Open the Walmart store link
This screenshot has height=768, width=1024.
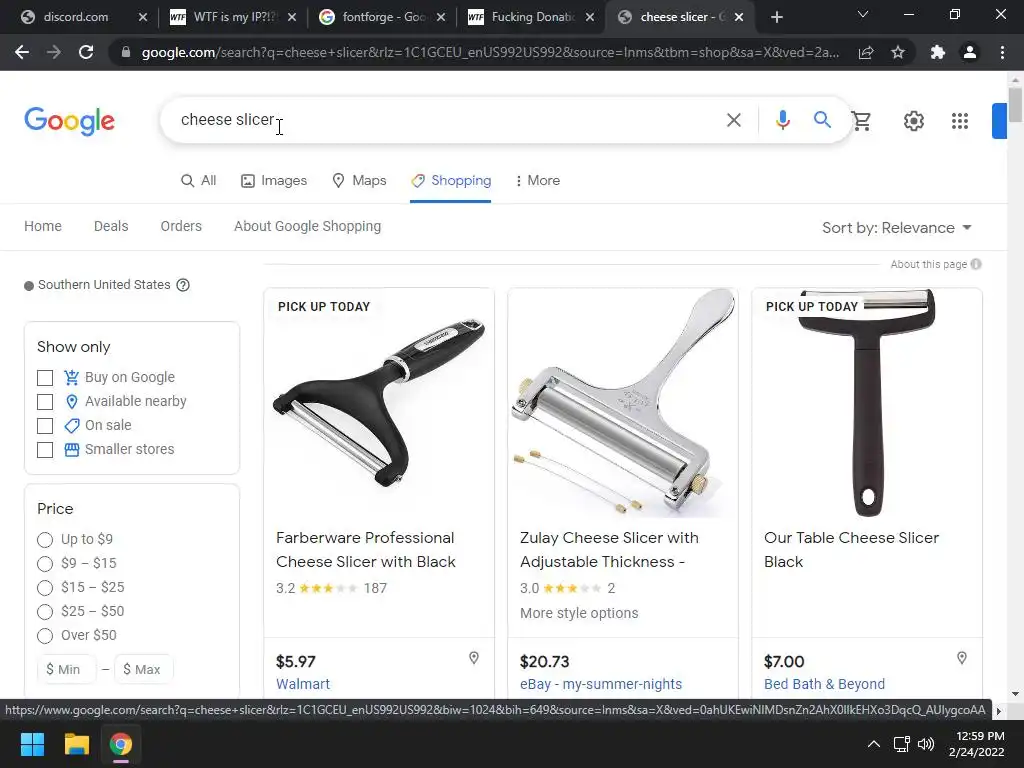pyautogui.click(x=303, y=684)
